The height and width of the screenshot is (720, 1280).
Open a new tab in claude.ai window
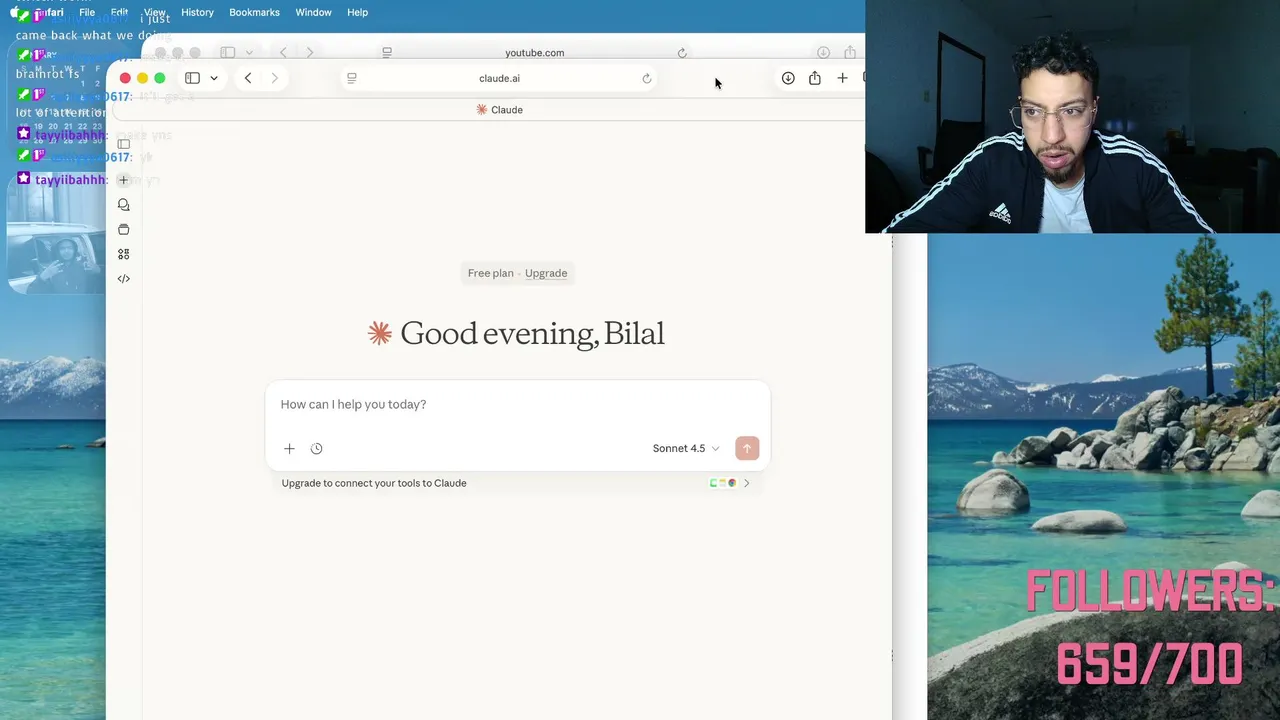point(842,78)
